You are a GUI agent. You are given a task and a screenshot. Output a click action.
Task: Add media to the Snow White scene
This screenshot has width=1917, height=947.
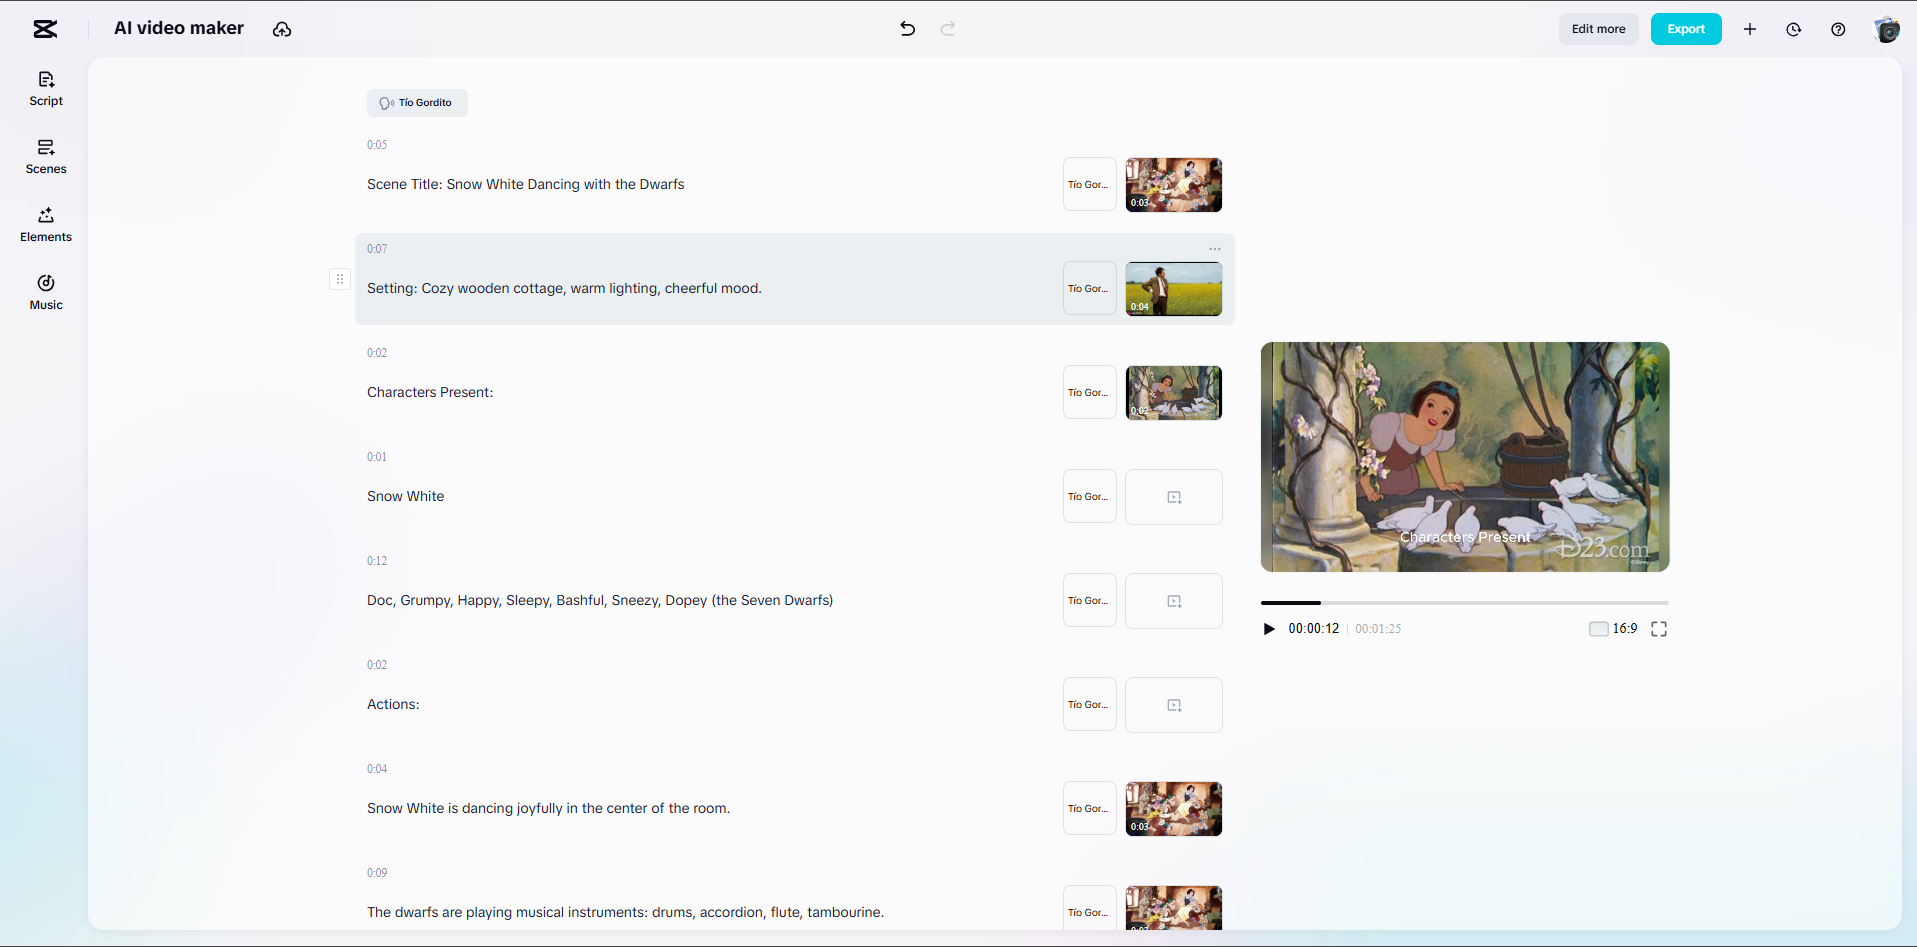click(x=1174, y=497)
